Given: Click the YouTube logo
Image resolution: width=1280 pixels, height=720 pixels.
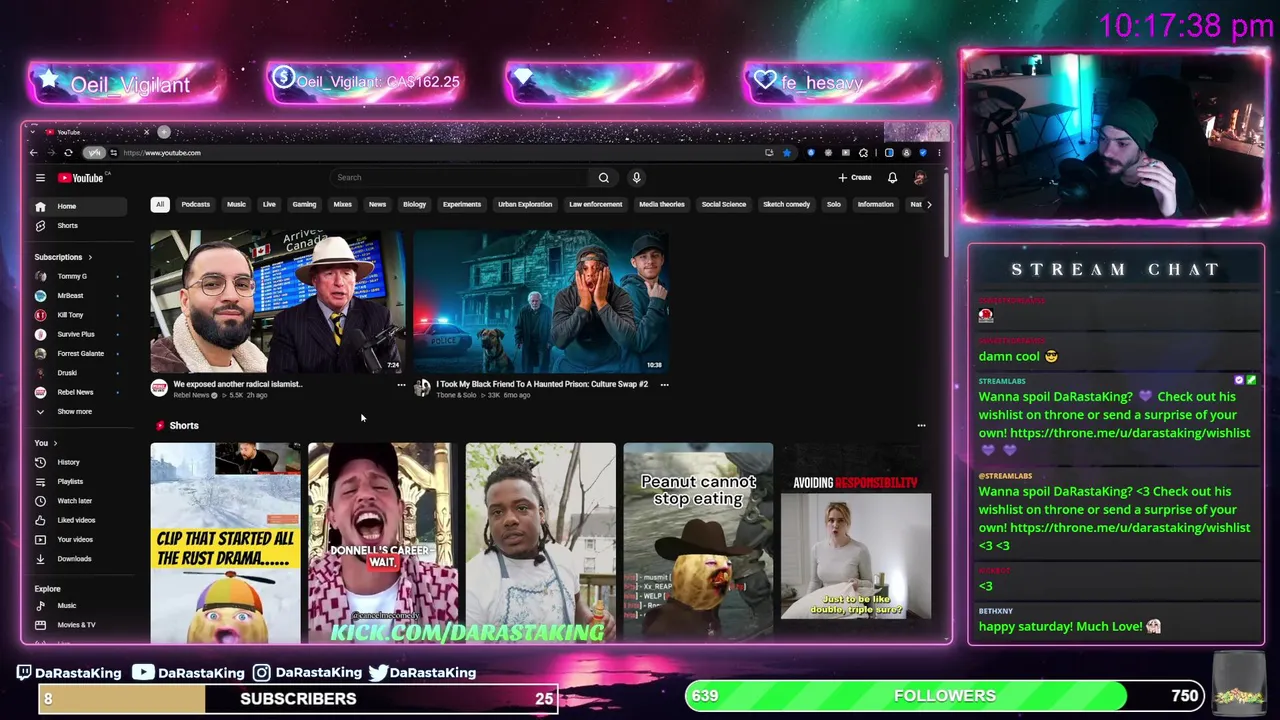Looking at the screenshot, I should tap(81, 178).
